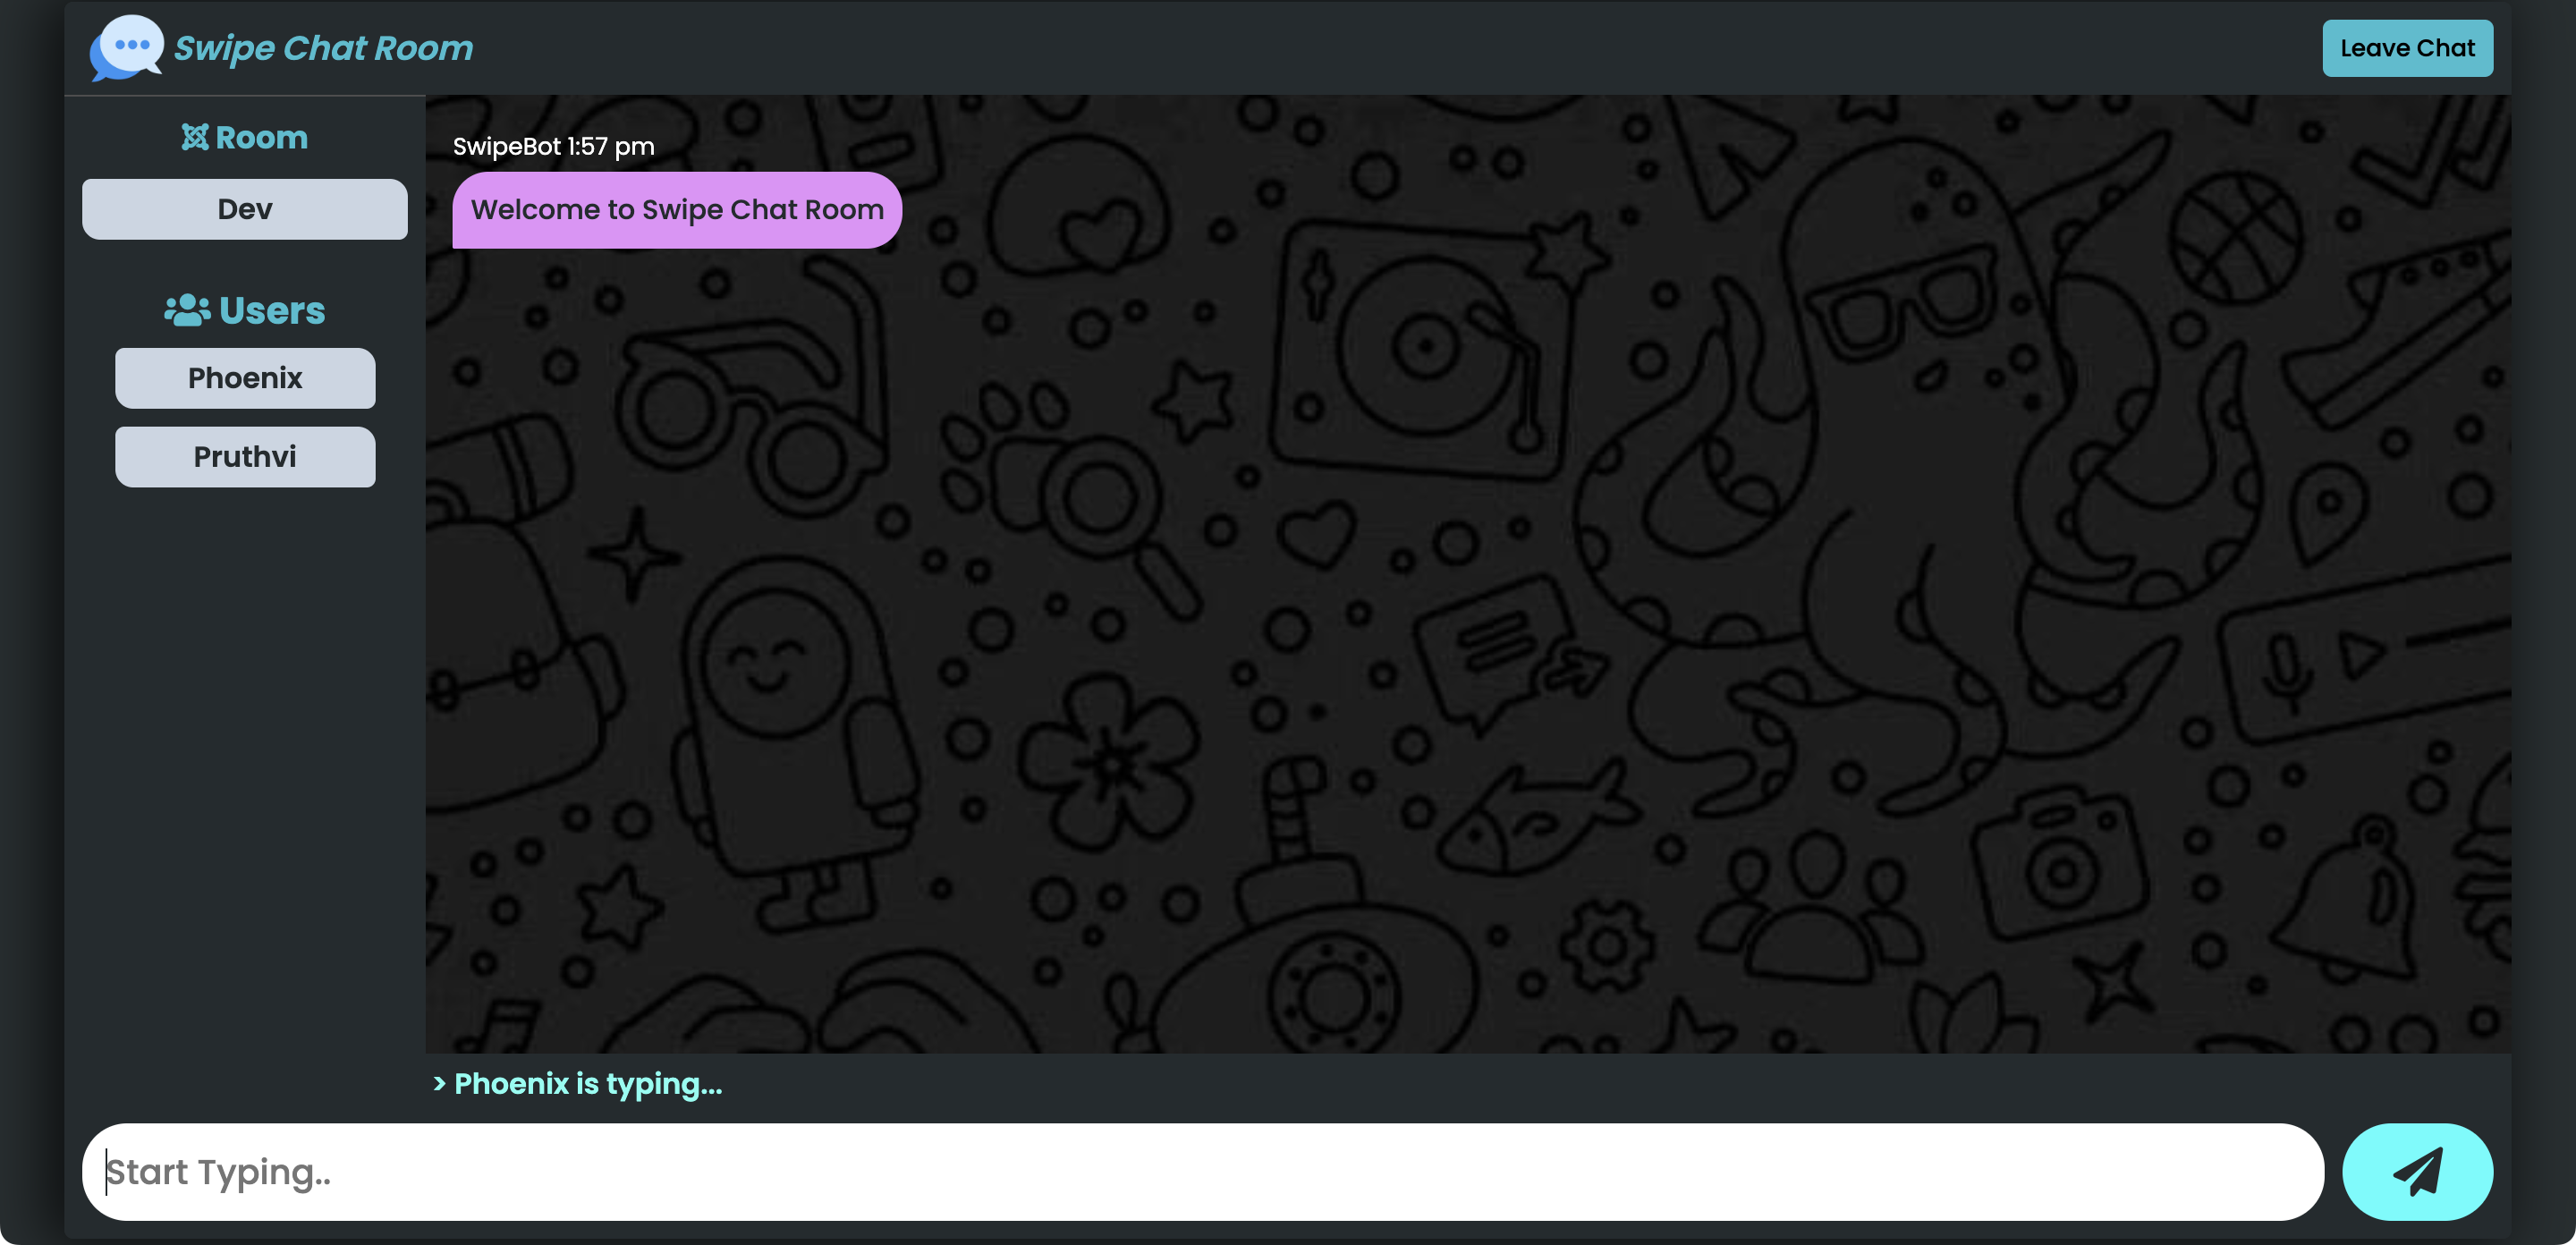The image size is (2576, 1245).
Task: Select user Pruthvi in Users list
Action: click(244, 457)
